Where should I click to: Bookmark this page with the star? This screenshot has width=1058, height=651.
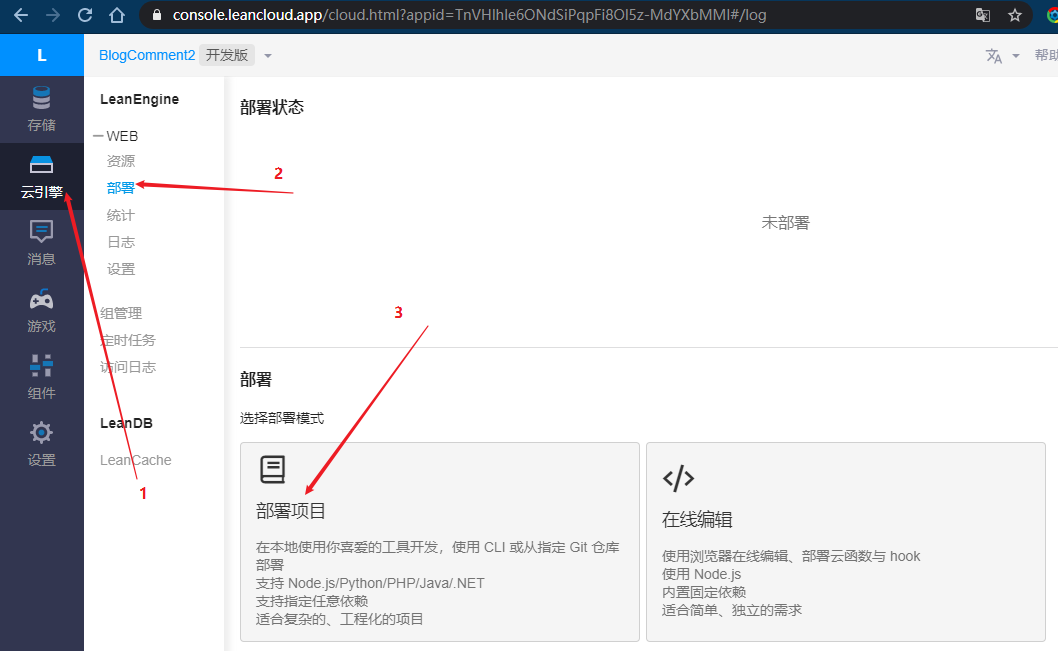pyautogui.click(x=1015, y=15)
